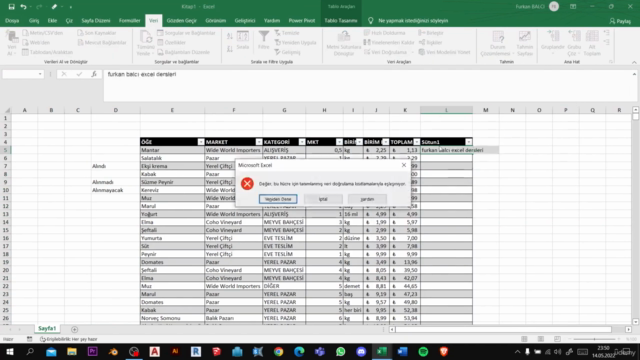Click Yinelenenleri Kaldır remove duplicates

(389, 42)
